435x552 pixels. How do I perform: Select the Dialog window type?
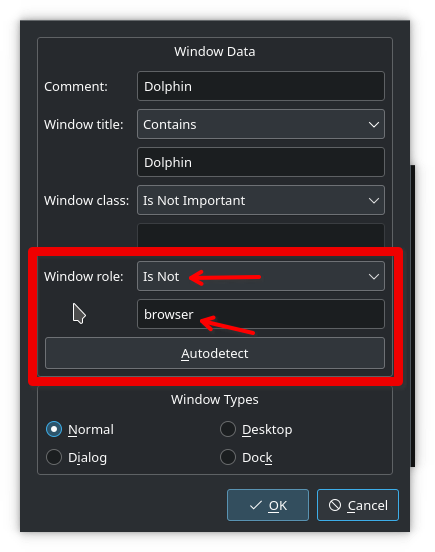point(54,457)
